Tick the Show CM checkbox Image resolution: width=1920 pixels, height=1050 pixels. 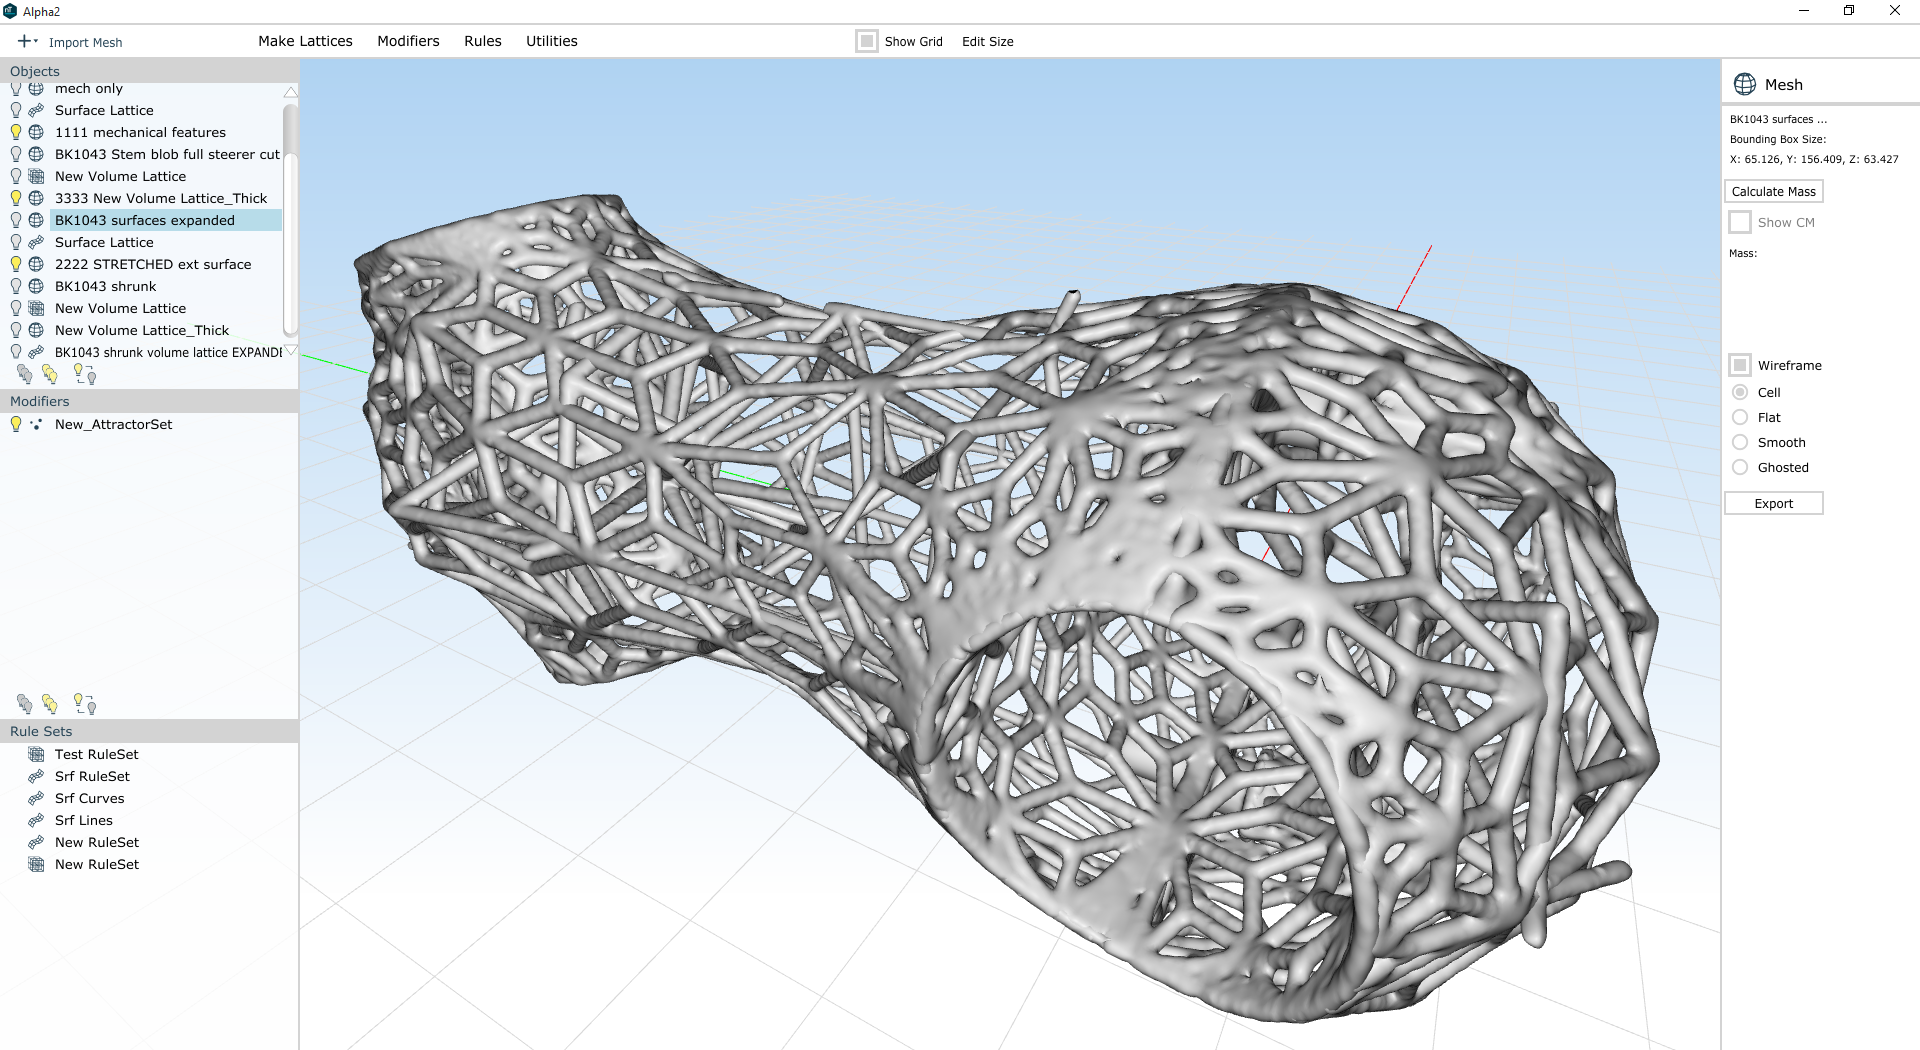(1740, 222)
